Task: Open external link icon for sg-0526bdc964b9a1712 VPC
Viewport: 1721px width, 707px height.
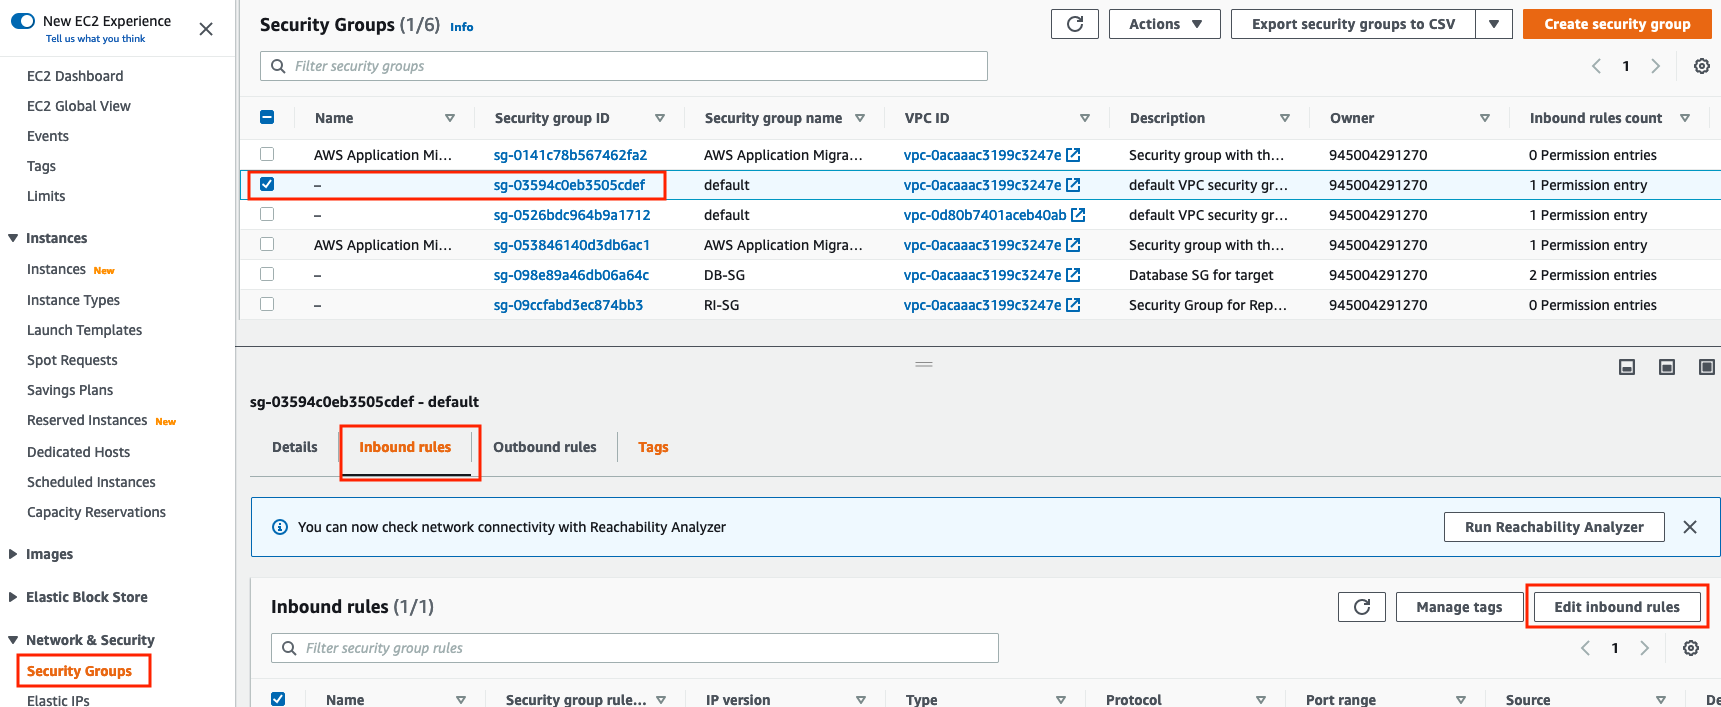Action: click(1078, 215)
